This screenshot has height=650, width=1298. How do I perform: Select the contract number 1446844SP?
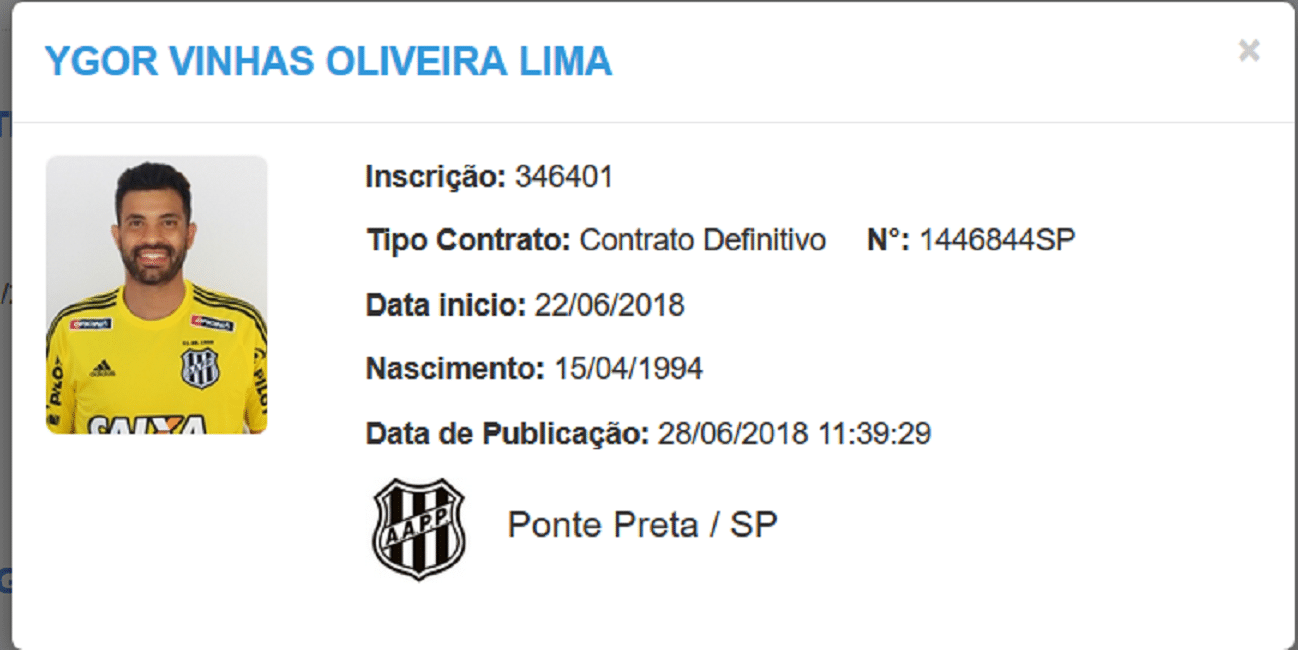997,240
